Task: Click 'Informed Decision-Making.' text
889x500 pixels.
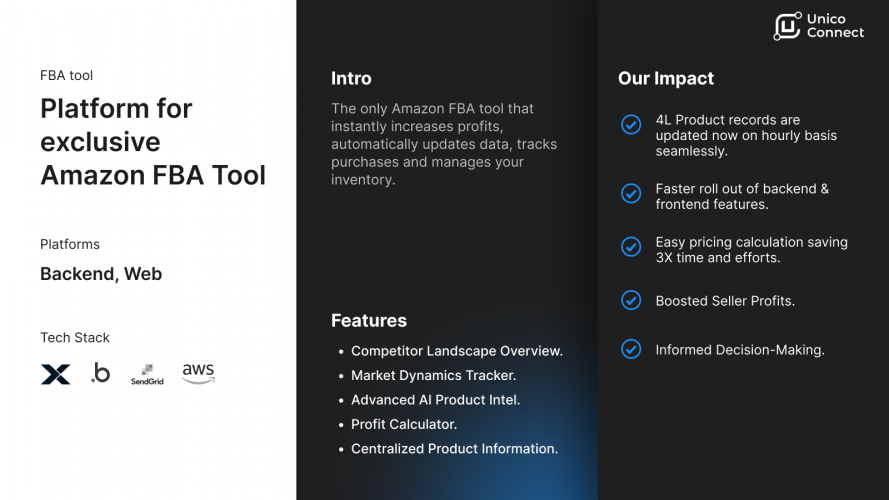Action: [740, 350]
